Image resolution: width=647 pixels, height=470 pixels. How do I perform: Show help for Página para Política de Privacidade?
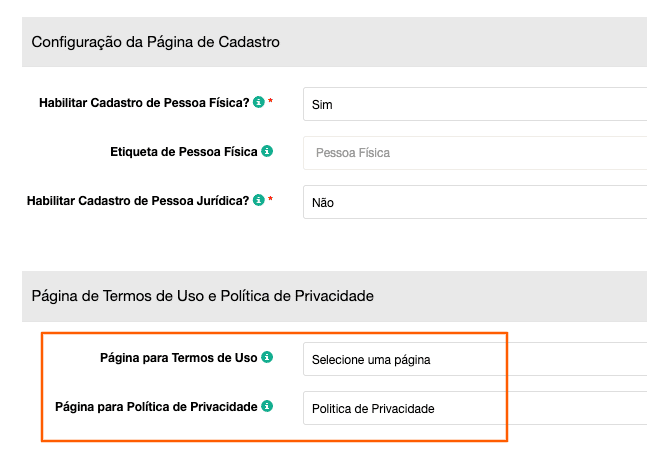281,407
